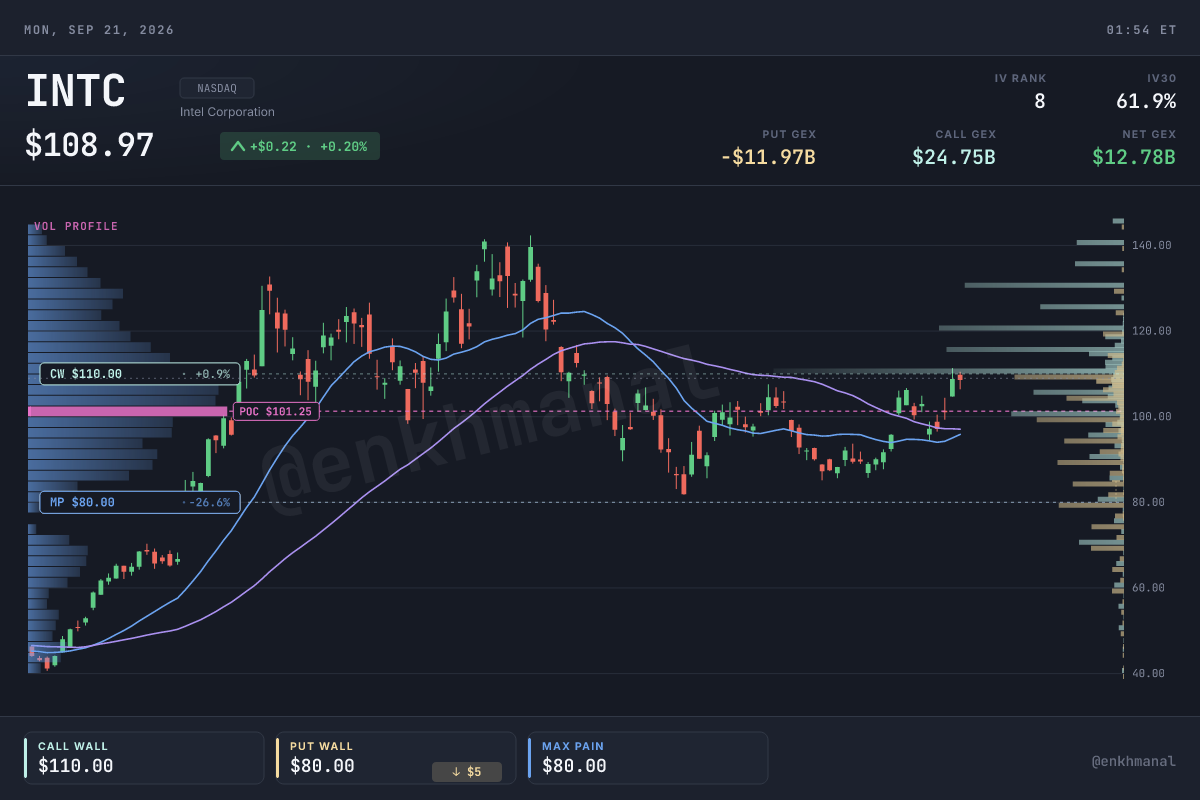Open the MAX PAIN $80.00 card
Viewport: 1200px width, 800px height.
(648, 758)
